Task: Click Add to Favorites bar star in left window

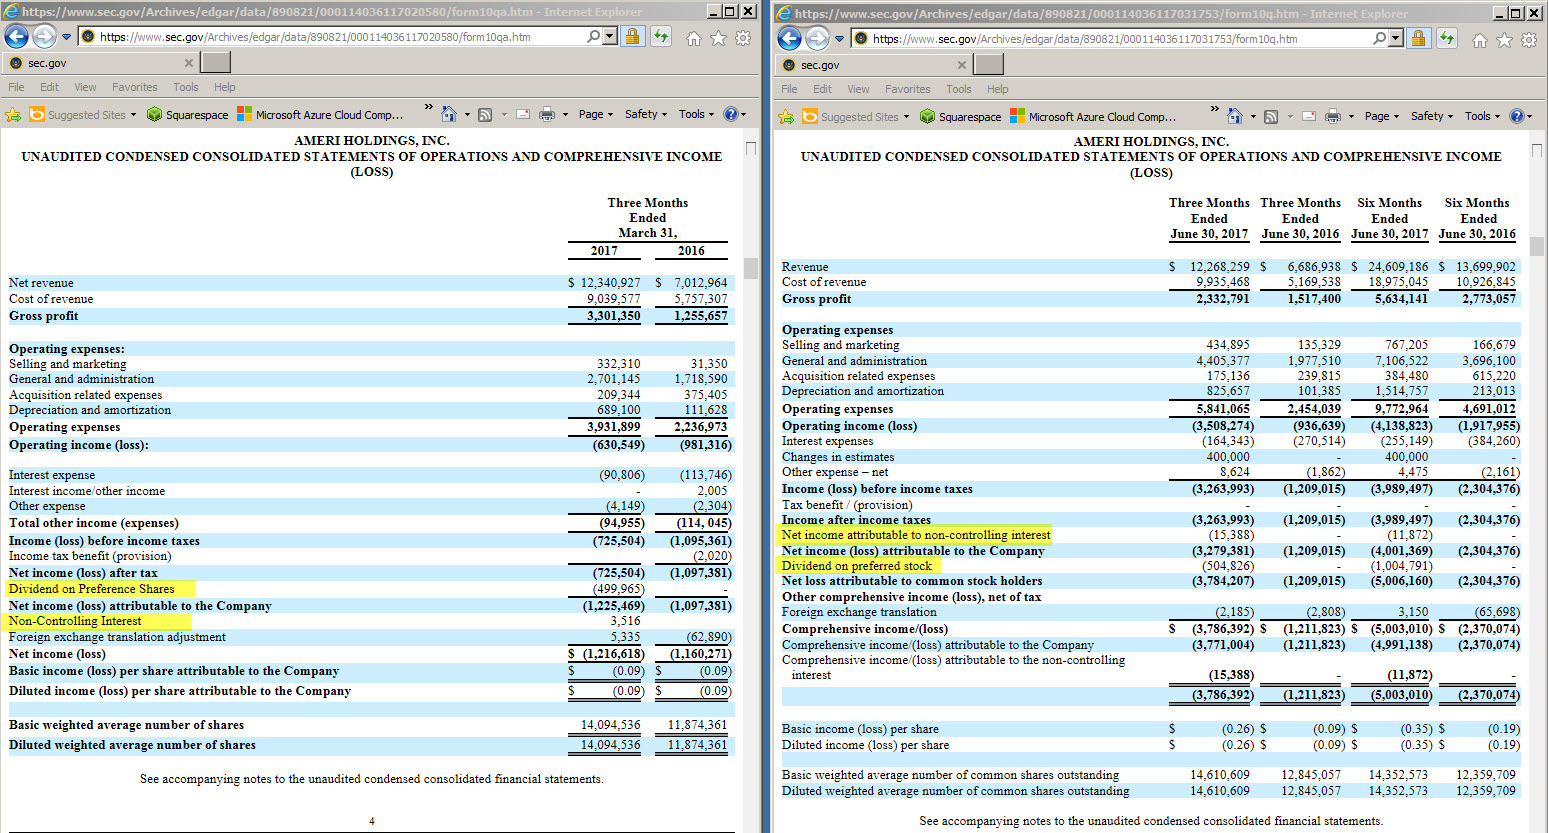Action: 13,115
